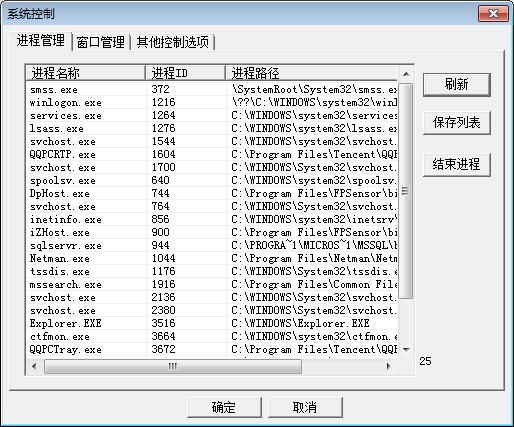
Task: Select the QQPCRTP.exe process row
Action: 212,154
